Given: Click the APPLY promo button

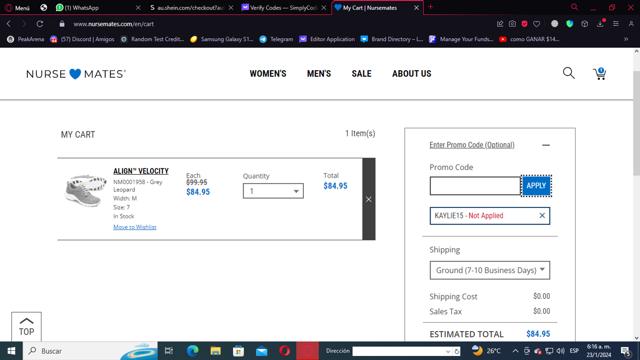Looking at the screenshot, I should pyautogui.click(x=536, y=186).
